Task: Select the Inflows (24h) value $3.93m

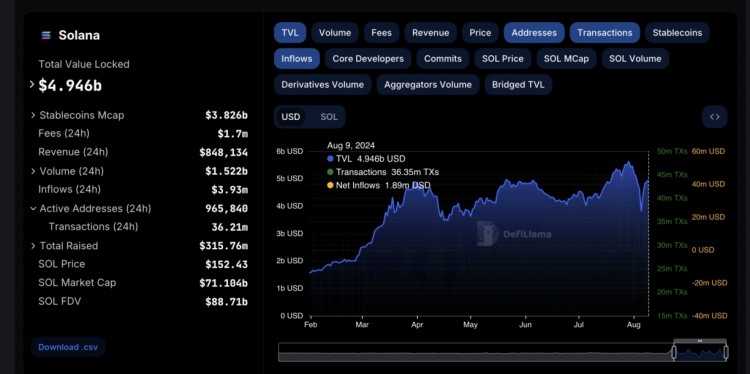Action: point(230,190)
